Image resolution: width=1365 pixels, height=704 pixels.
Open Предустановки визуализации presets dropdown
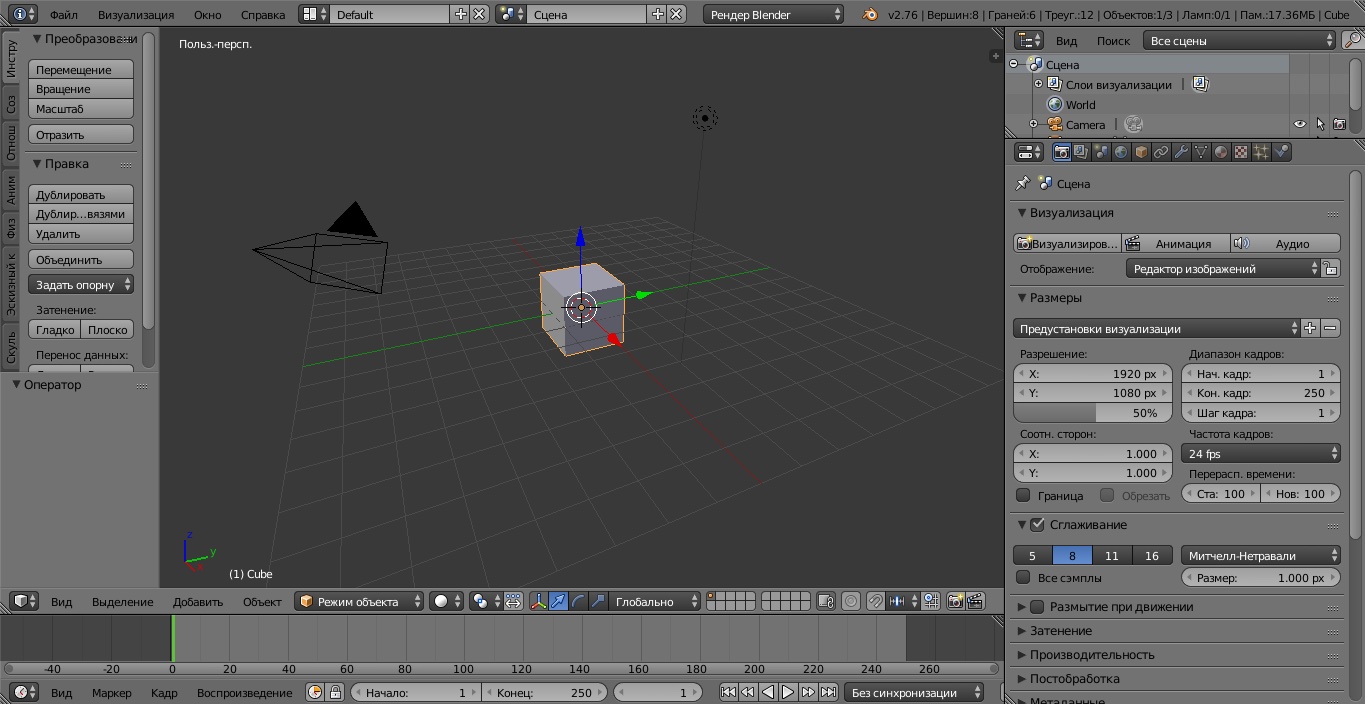(x=1157, y=328)
